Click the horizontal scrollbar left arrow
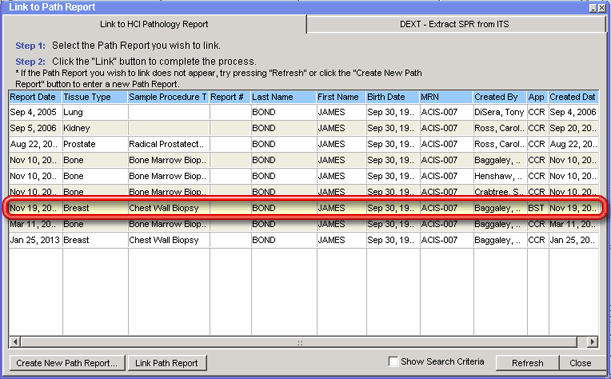 [x=15, y=342]
